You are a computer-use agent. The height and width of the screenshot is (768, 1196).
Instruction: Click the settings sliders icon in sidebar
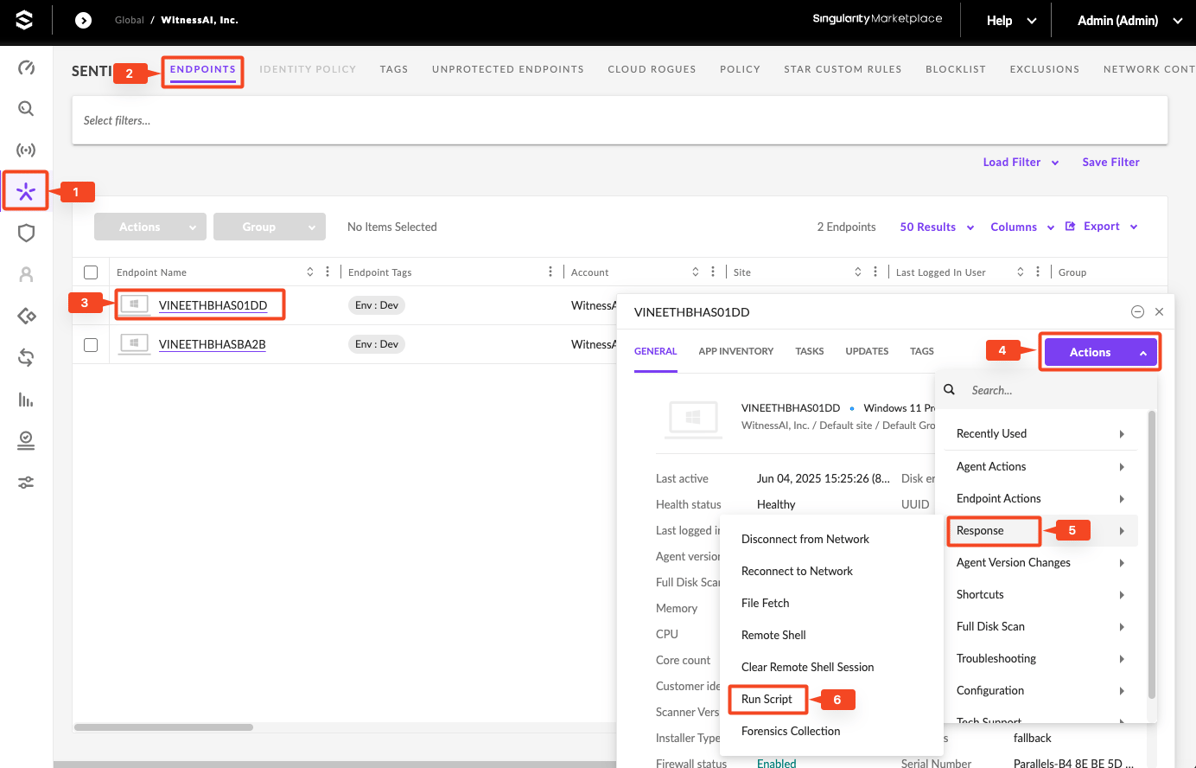coord(26,483)
